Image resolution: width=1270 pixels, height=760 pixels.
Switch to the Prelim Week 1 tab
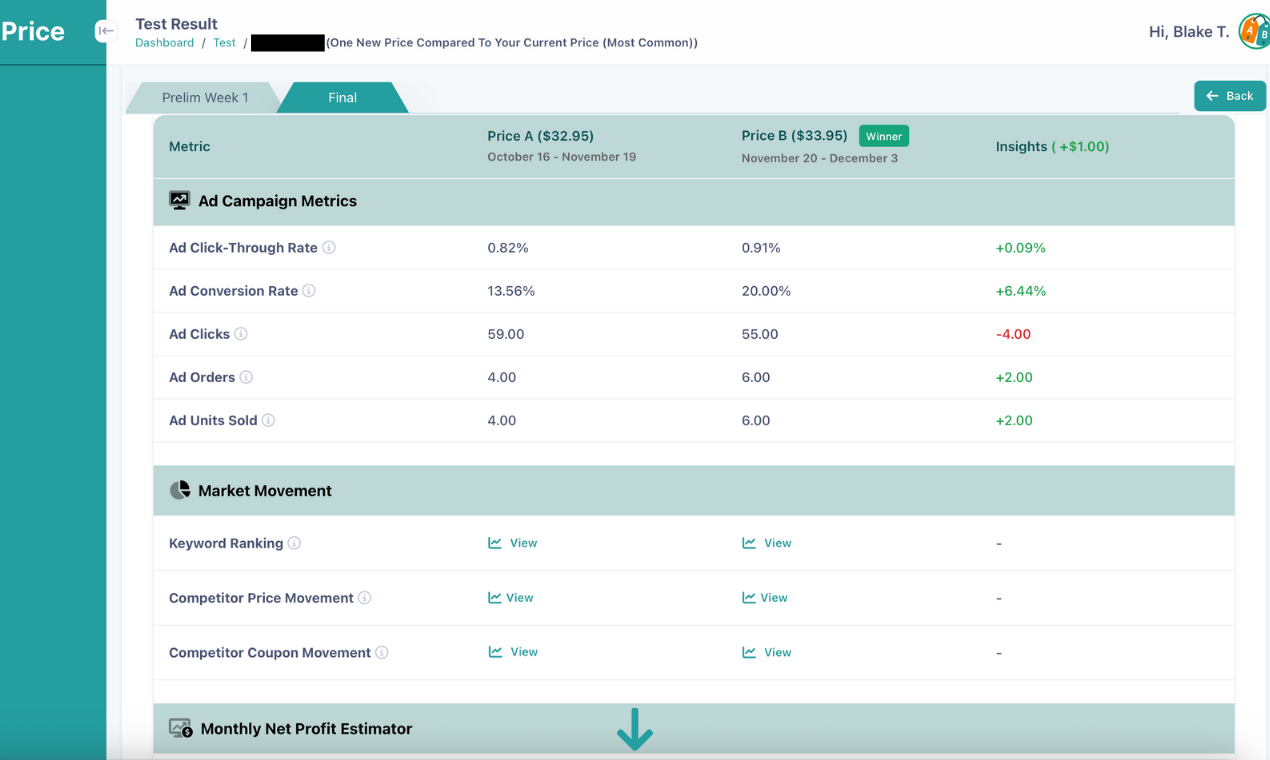205,97
